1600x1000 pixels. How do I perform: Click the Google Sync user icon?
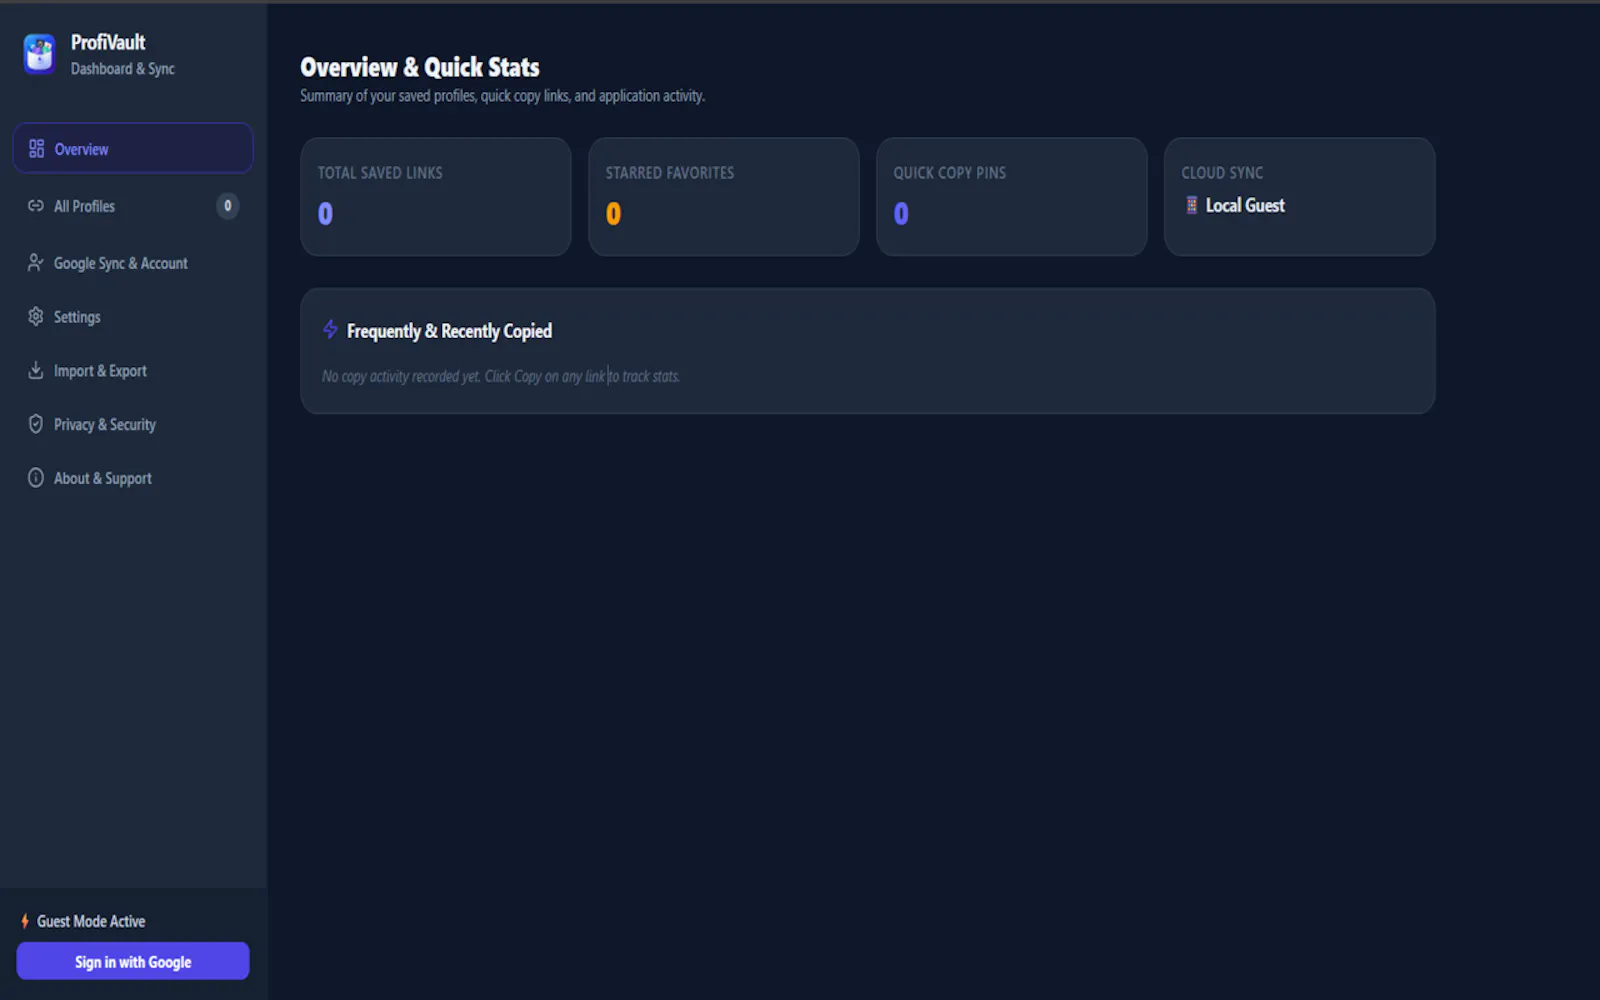[36, 263]
